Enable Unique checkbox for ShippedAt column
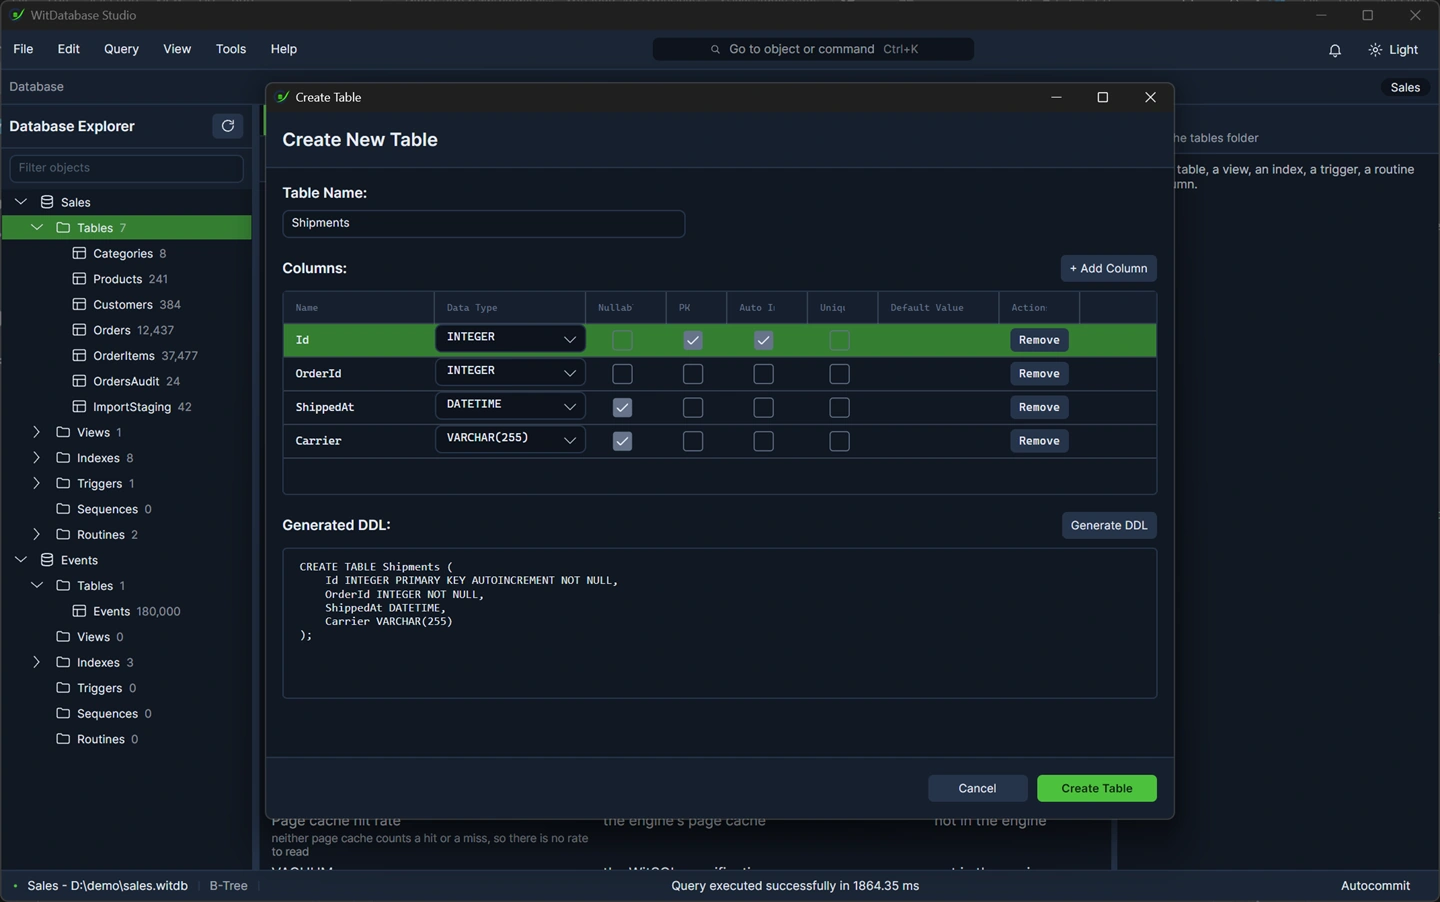 click(839, 407)
